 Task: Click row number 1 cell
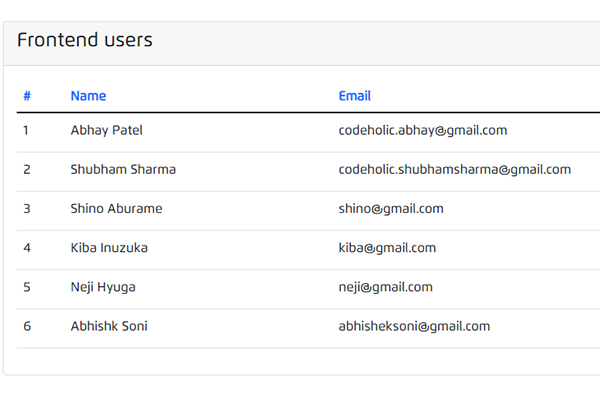pos(26,131)
